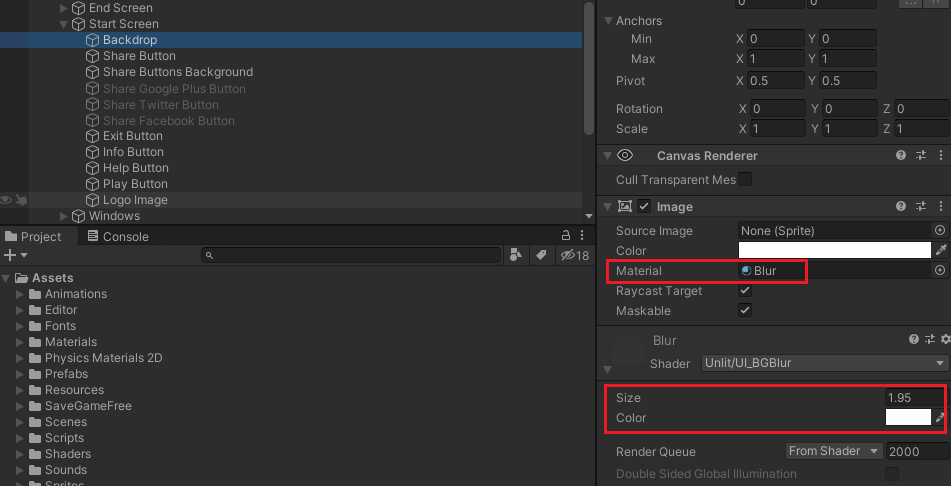Toggle hidden packages visibility count 18

coord(574,255)
